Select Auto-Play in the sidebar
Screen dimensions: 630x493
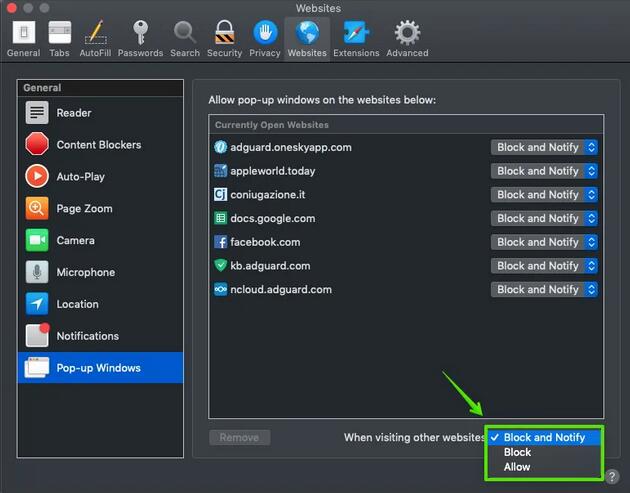click(80, 177)
